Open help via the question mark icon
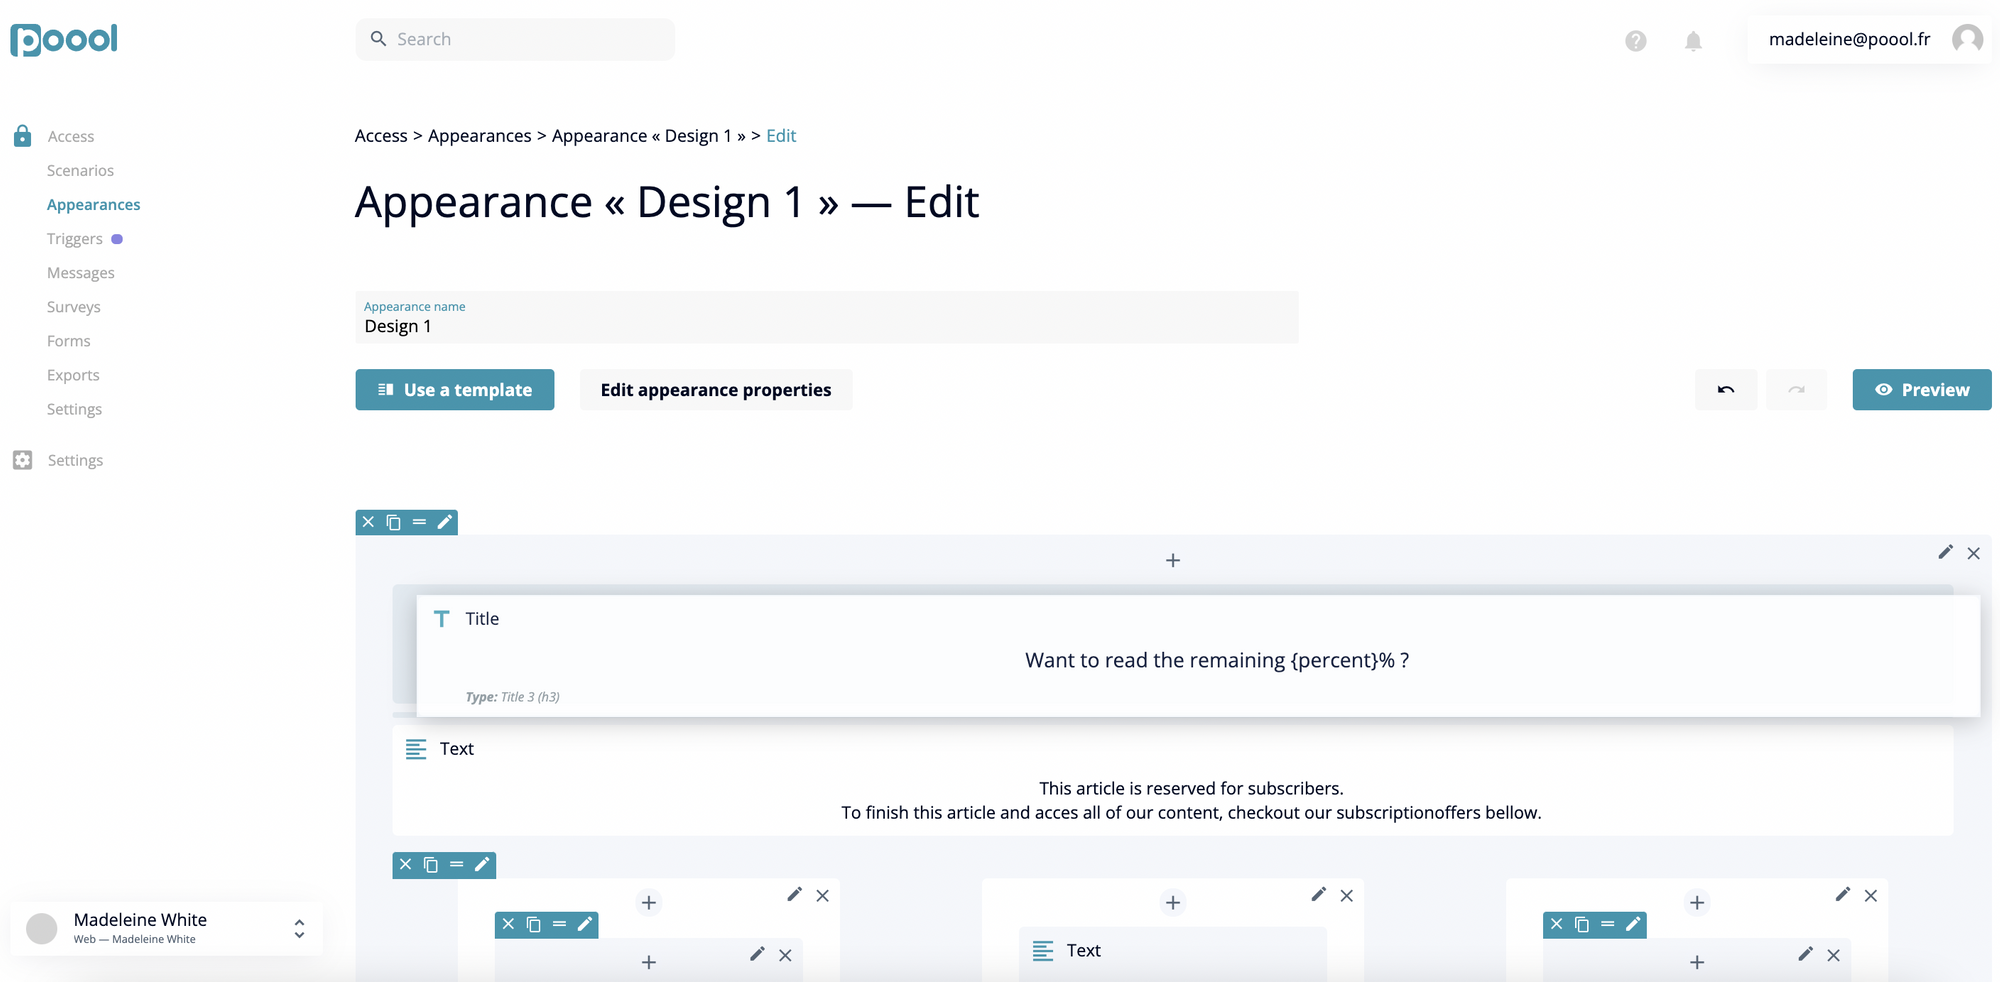 1635,41
